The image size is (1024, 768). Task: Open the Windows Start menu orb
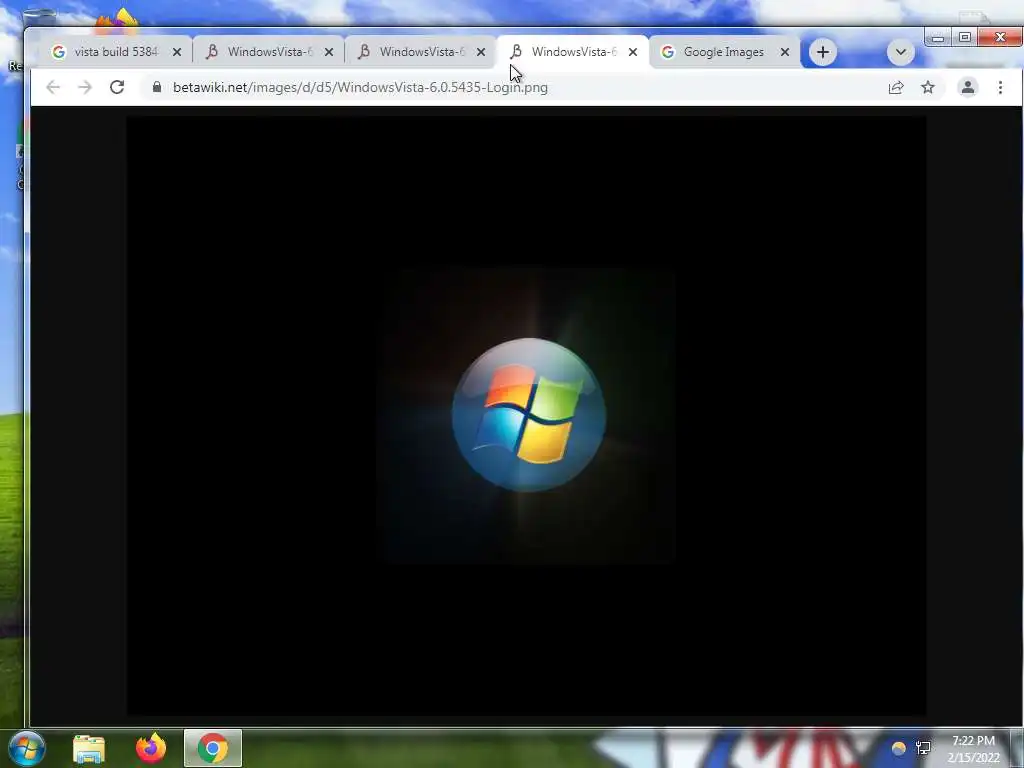click(x=27, y=748)
